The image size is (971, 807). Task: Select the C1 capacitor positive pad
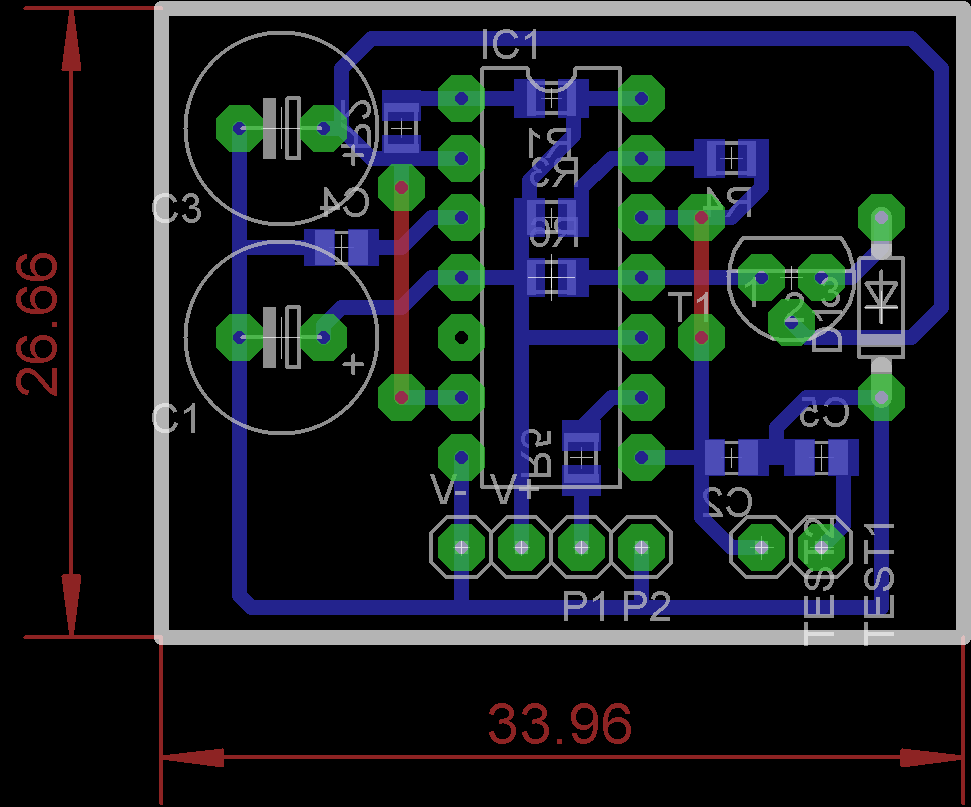[323, 337]
